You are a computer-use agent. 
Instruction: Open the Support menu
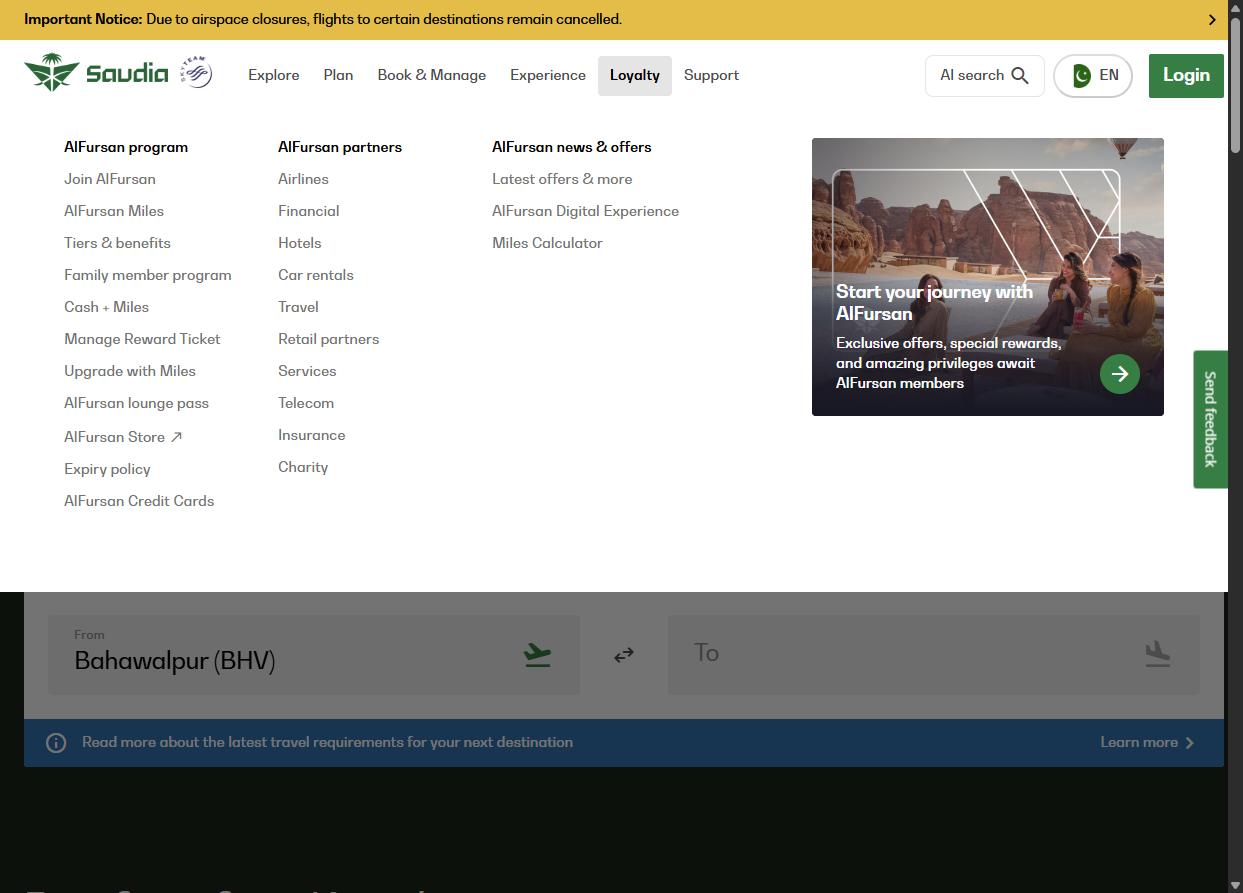coord(712,75)
